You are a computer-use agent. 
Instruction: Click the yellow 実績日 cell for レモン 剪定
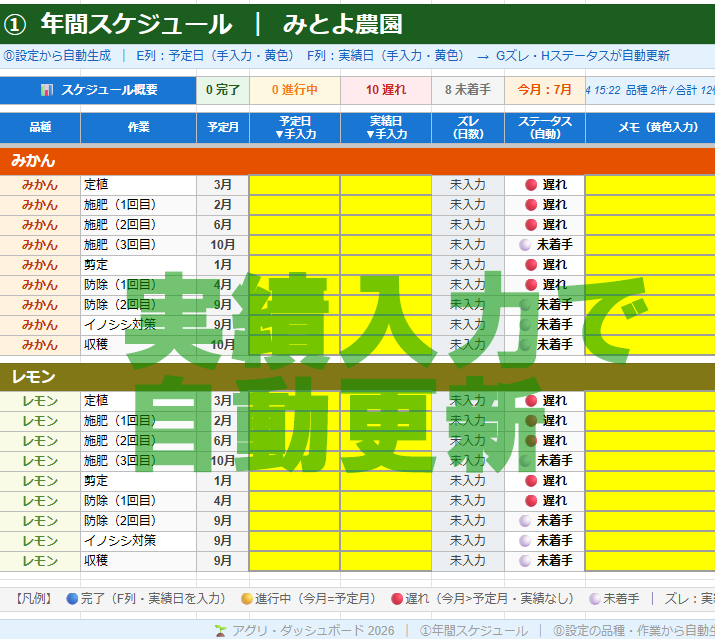pyautogui.click(x=386, y=481)
